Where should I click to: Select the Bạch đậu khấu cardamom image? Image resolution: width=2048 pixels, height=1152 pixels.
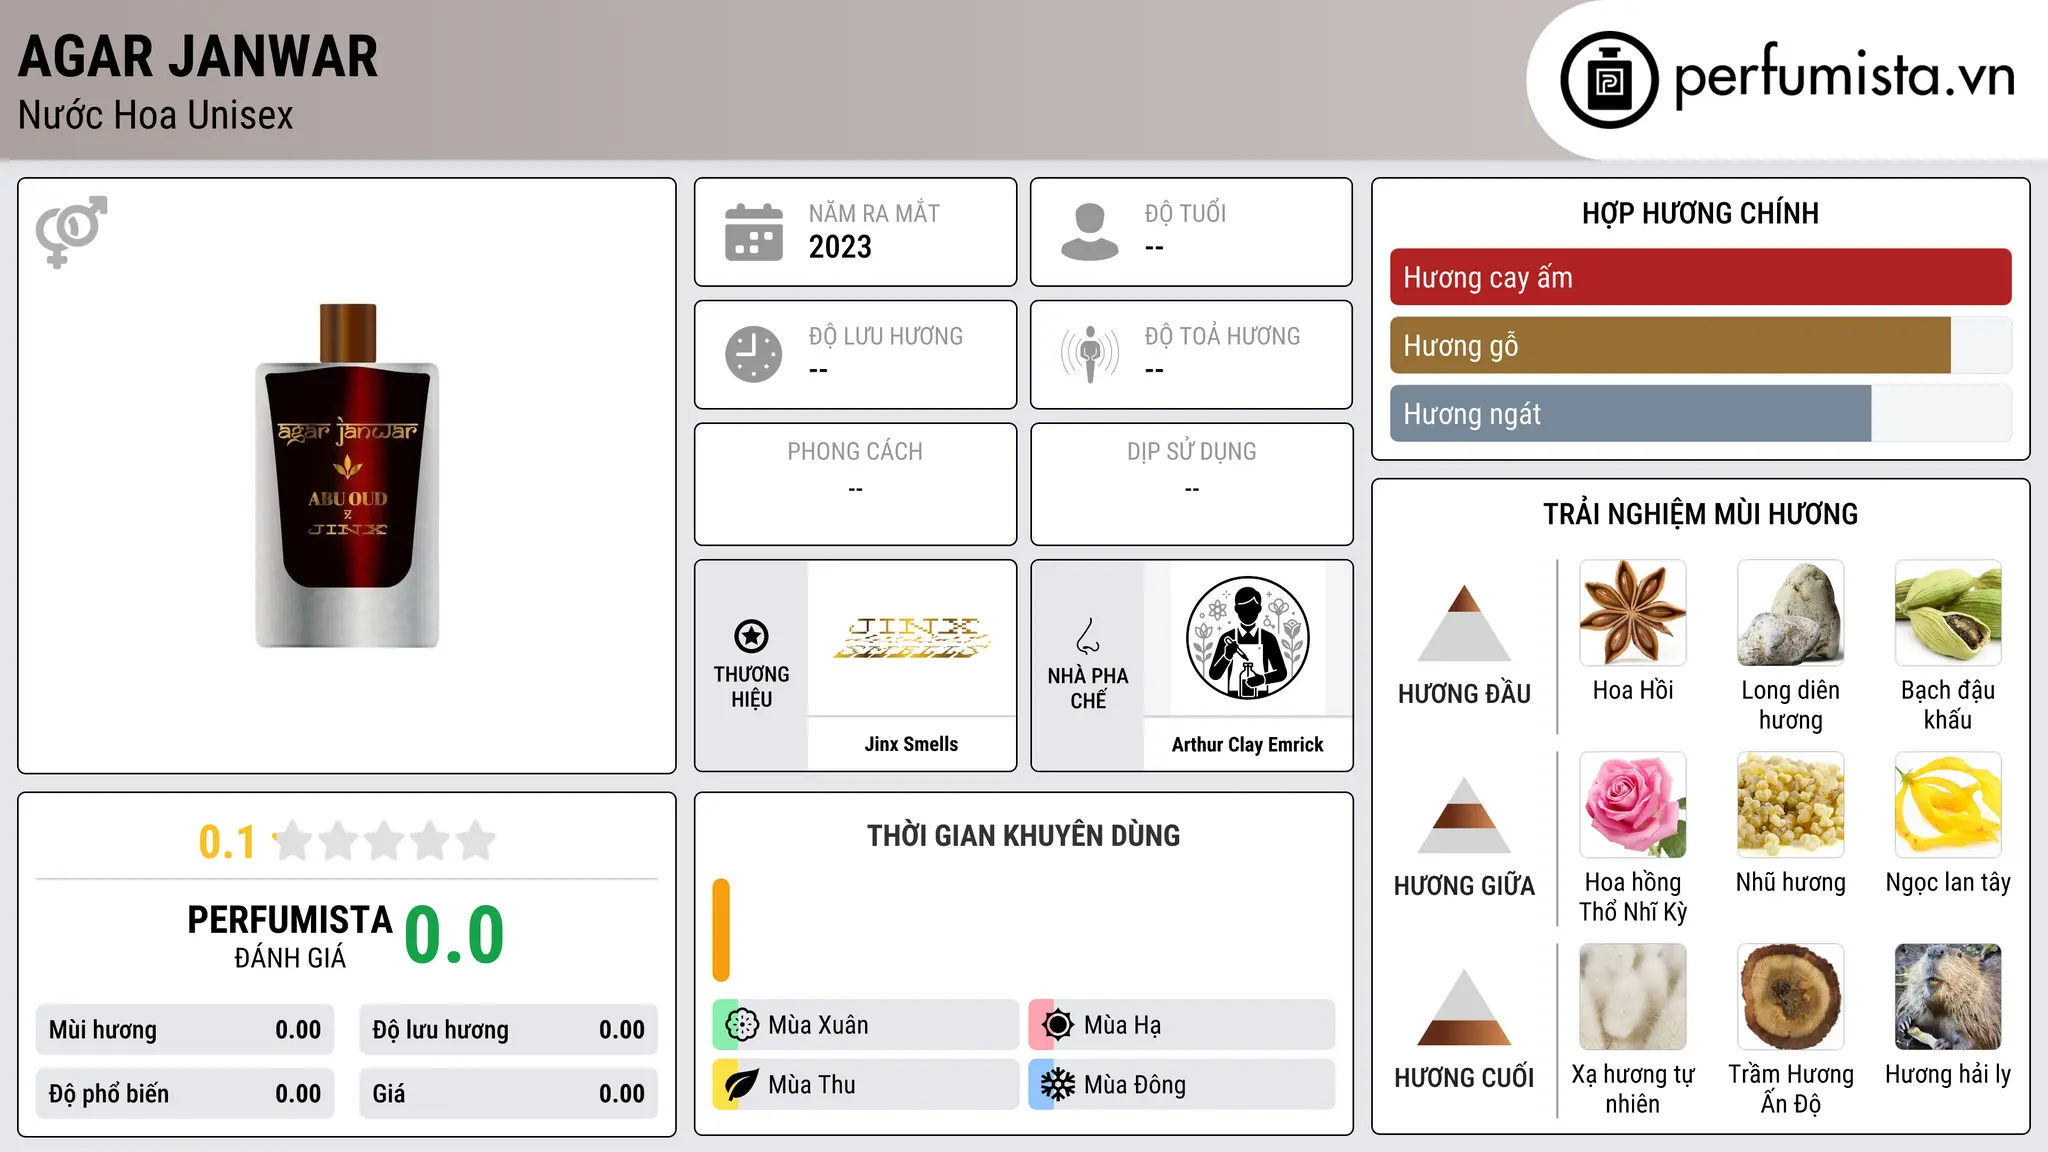1948,613
